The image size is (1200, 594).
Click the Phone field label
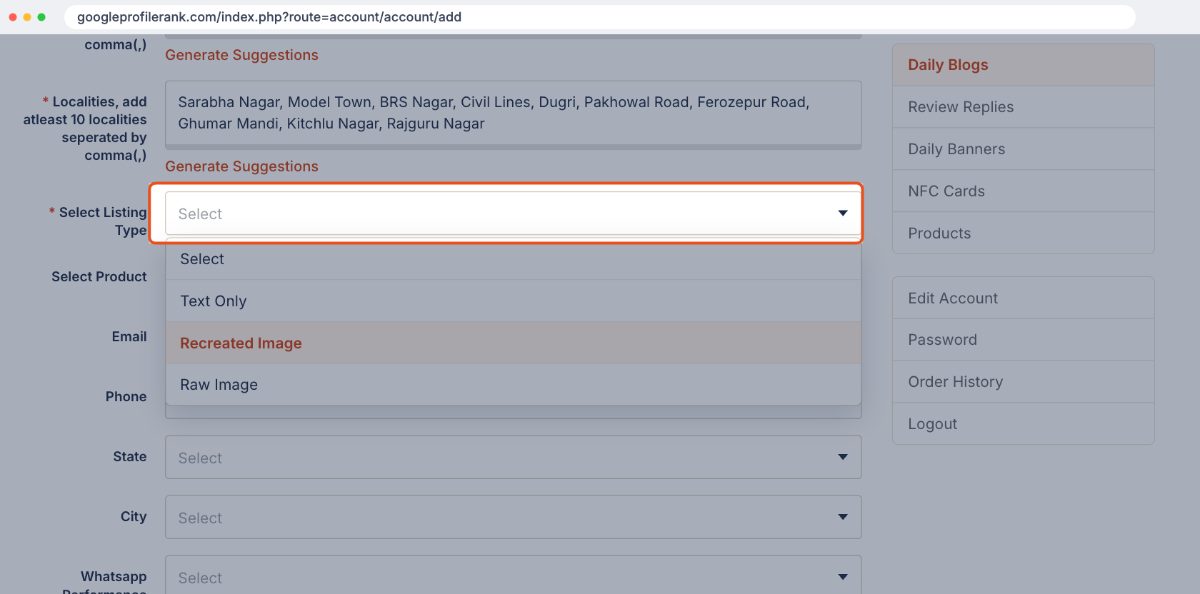[x=126, y=397]
